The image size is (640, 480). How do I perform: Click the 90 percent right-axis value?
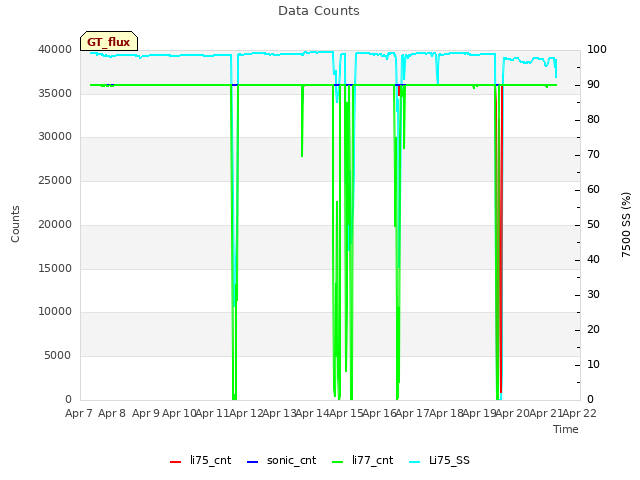[x=593, y=84]
